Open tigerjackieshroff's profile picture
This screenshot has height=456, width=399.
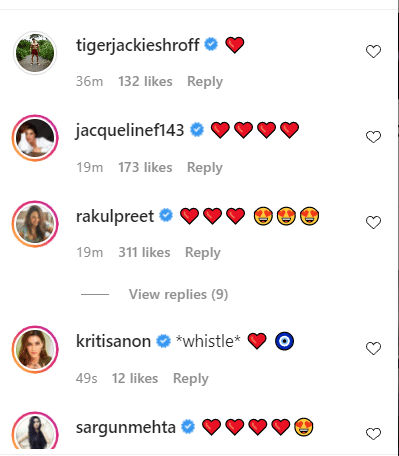[x=35, y=53]
